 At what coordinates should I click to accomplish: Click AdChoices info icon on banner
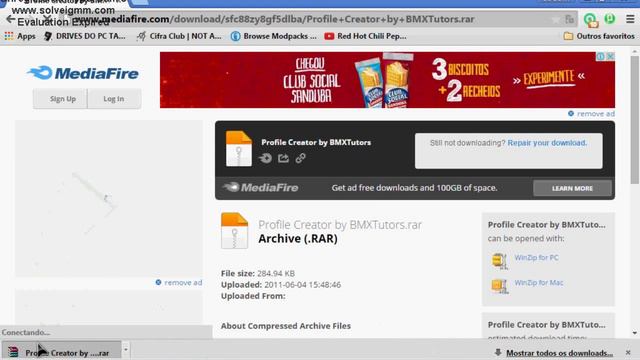pyautogui.click(x=601, y=56)
